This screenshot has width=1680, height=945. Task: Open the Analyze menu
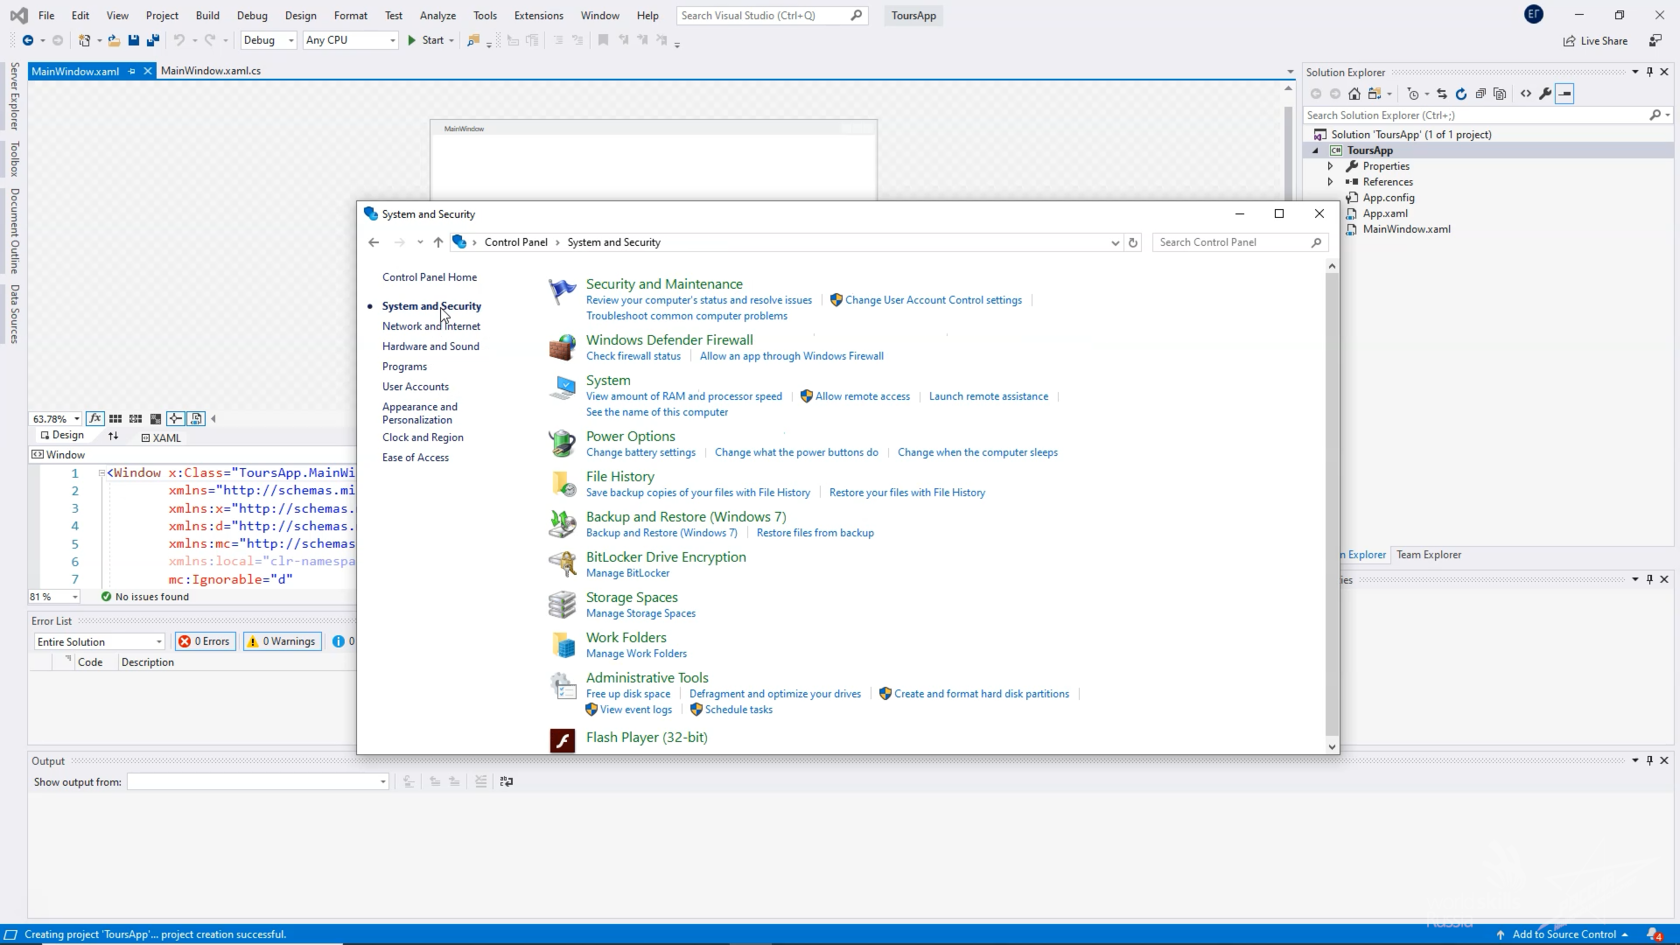pyautogui.click(x=437, y=15)
